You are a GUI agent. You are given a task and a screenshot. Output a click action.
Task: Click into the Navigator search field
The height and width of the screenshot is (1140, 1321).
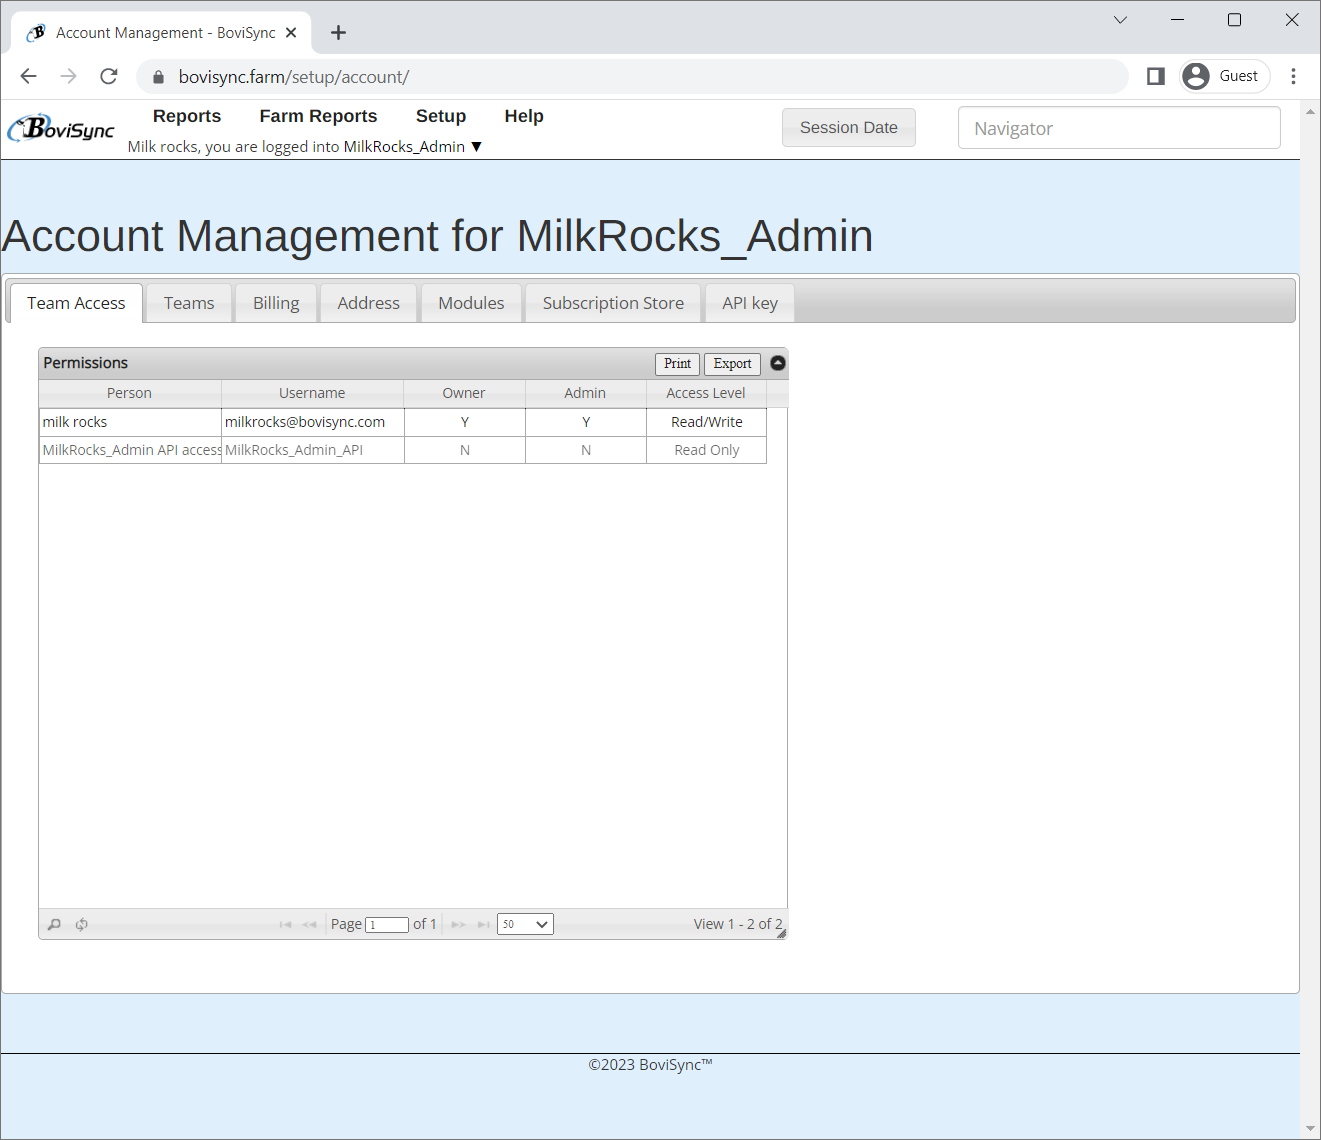point(1119,128)
